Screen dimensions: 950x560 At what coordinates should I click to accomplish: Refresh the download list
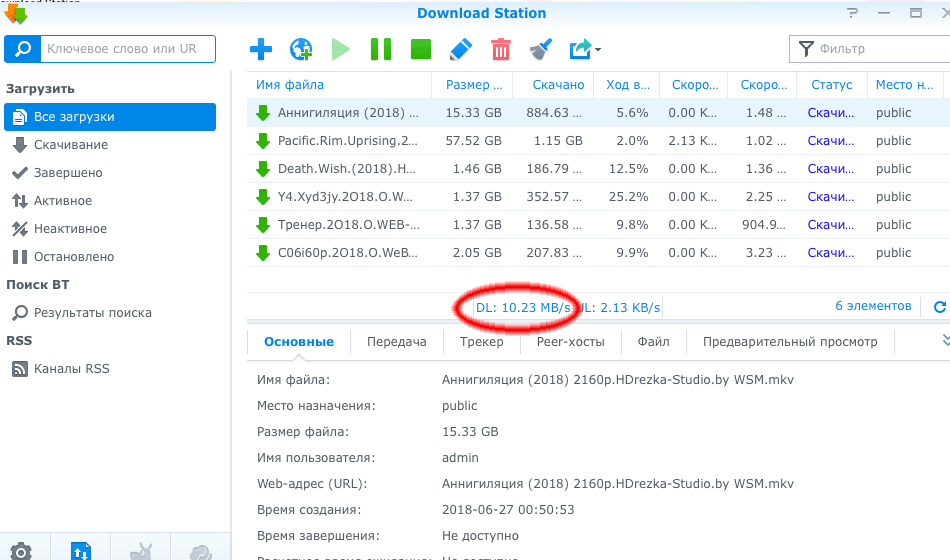coord(938,307)
